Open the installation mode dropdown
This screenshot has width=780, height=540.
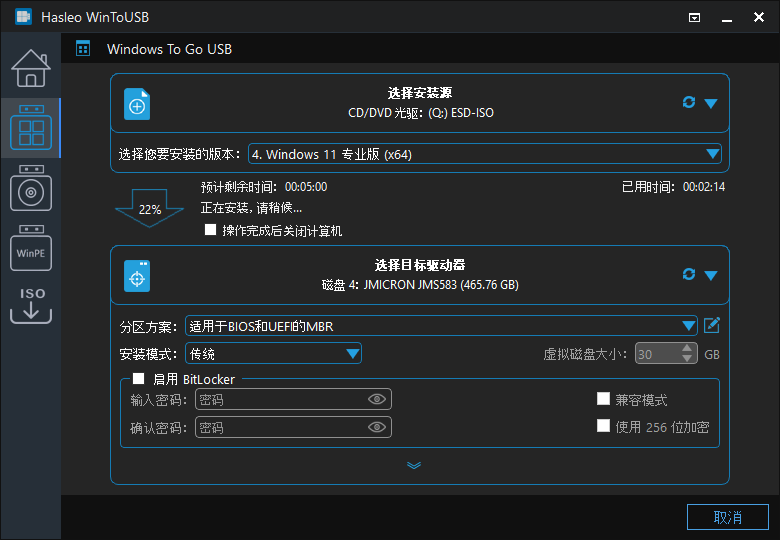tap(273, 354)
